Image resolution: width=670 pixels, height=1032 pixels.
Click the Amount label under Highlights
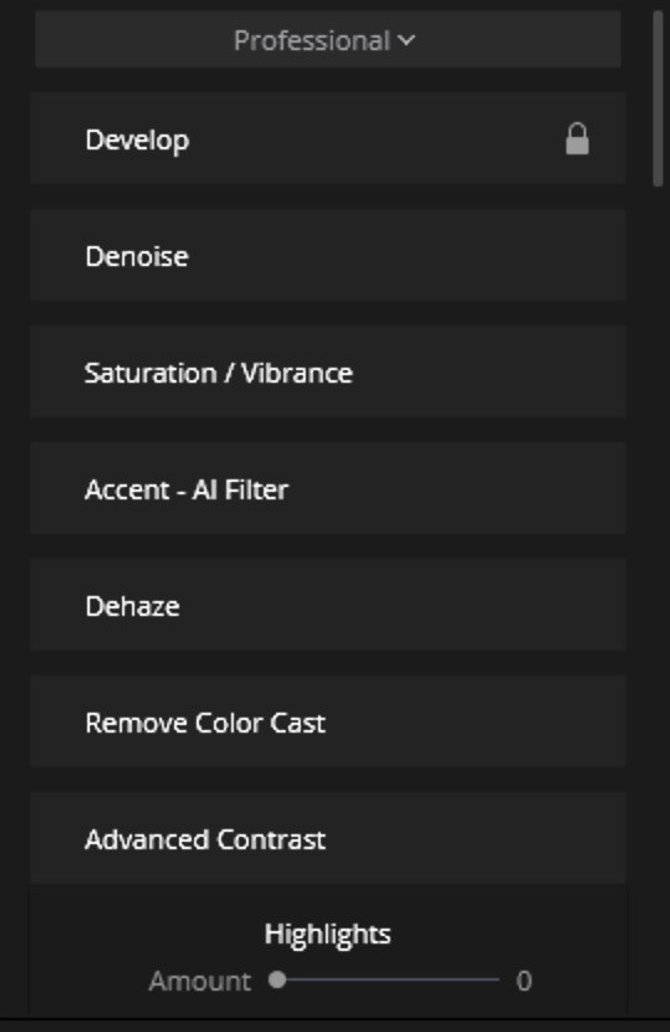tap(200, 981)
